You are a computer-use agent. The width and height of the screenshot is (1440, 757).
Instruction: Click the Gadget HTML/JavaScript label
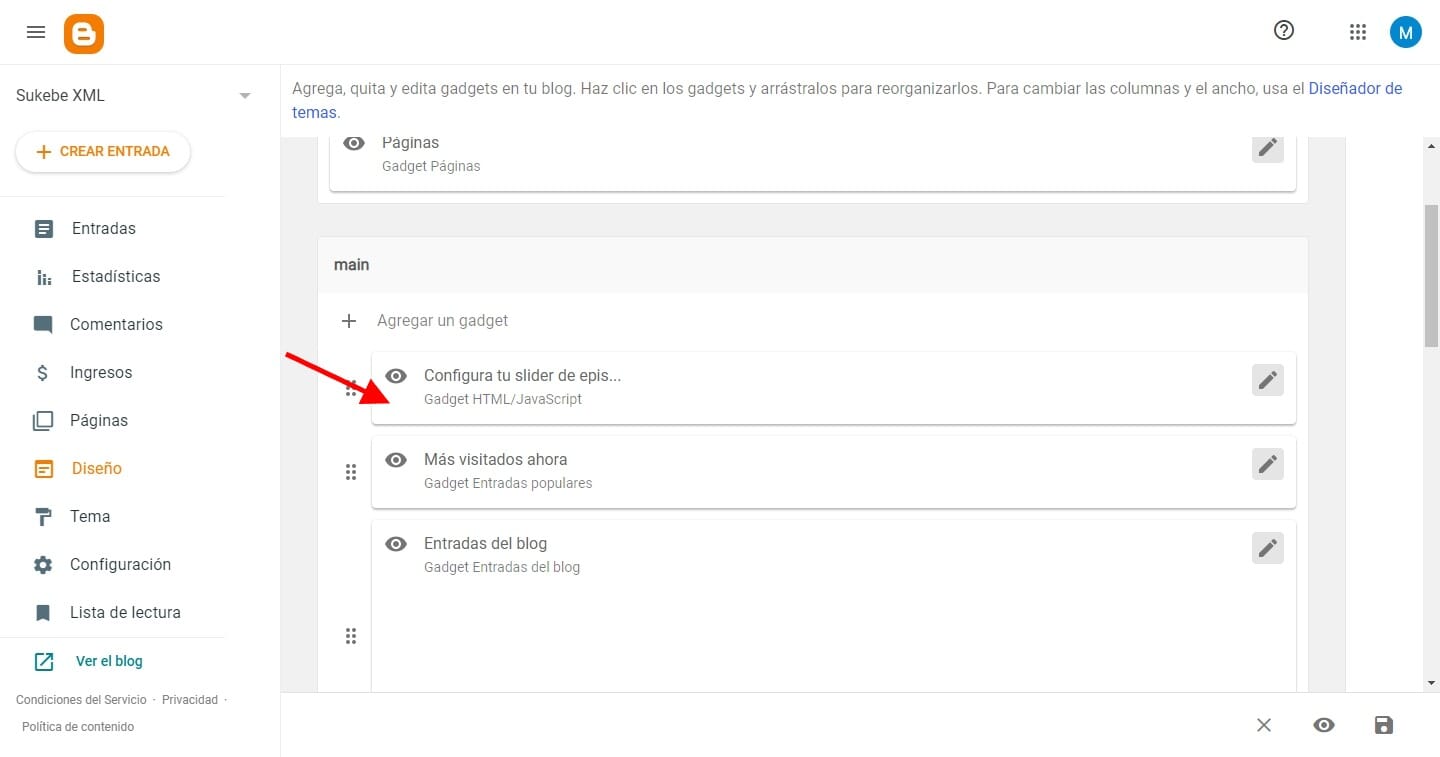point(503,399)
